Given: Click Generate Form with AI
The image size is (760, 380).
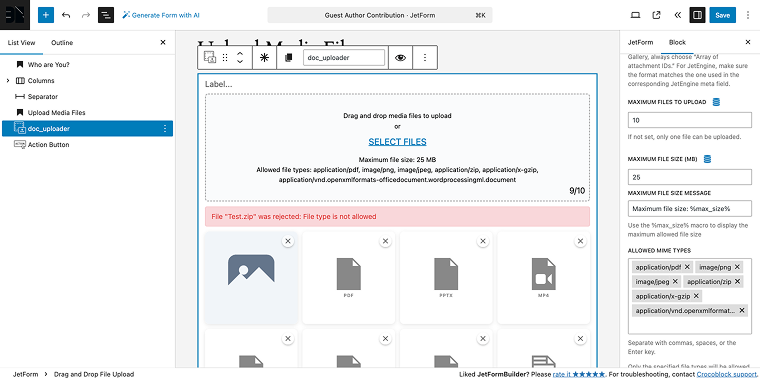Looking at the screenshot, I should 160,15.
